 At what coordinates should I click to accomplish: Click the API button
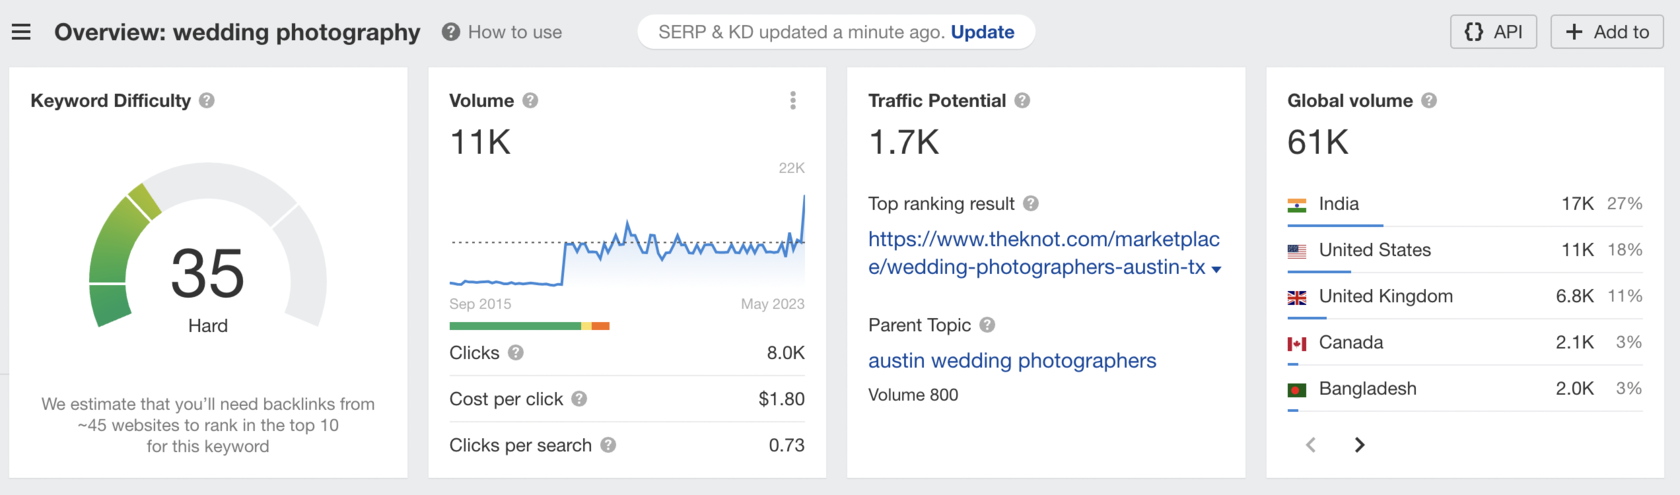(1493, 32)
